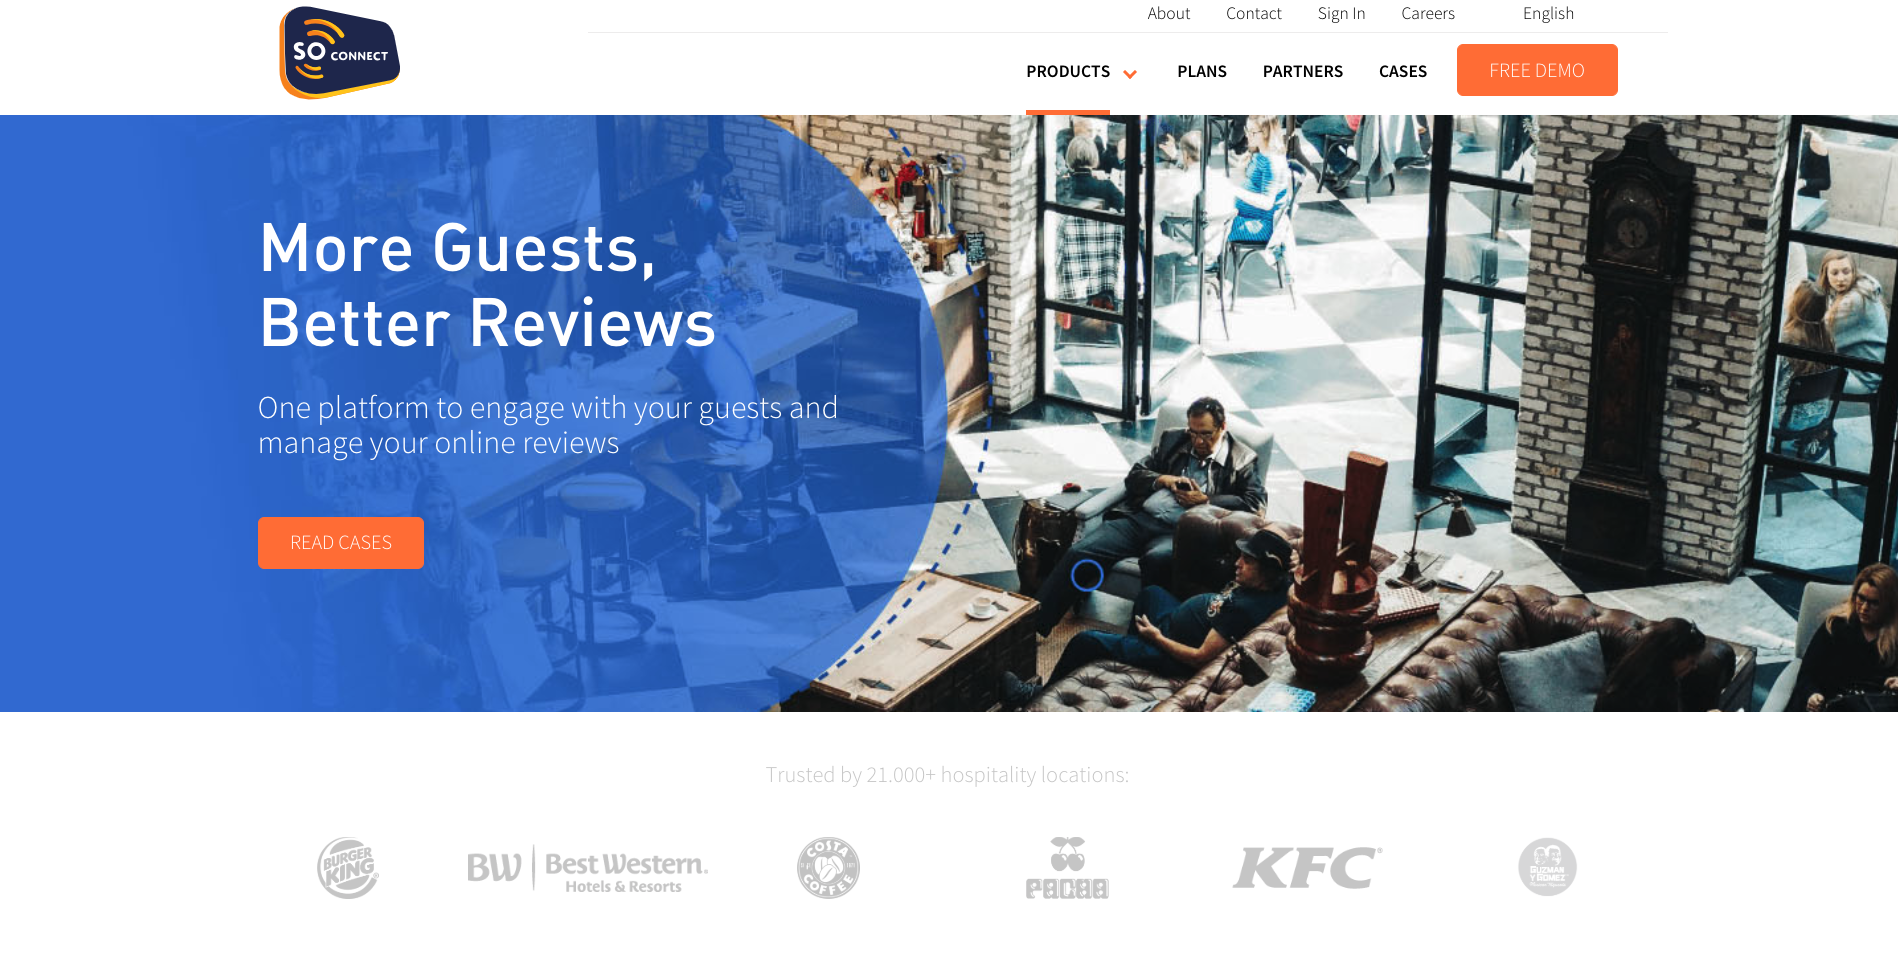Click the READ CASES button
The height and width of the screenshot is (958, 1898).
[x=341, y=543]
